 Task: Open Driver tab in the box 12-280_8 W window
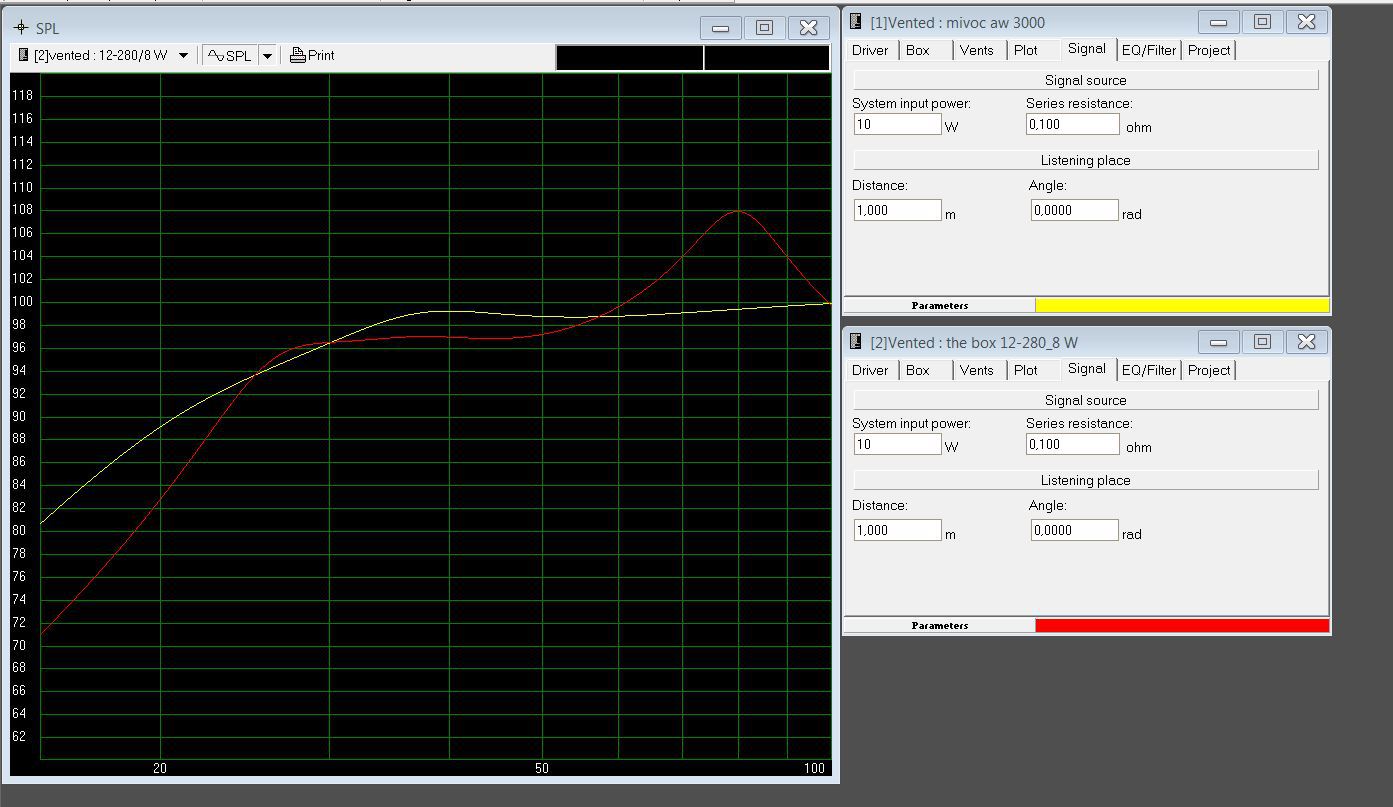[870, 370]
